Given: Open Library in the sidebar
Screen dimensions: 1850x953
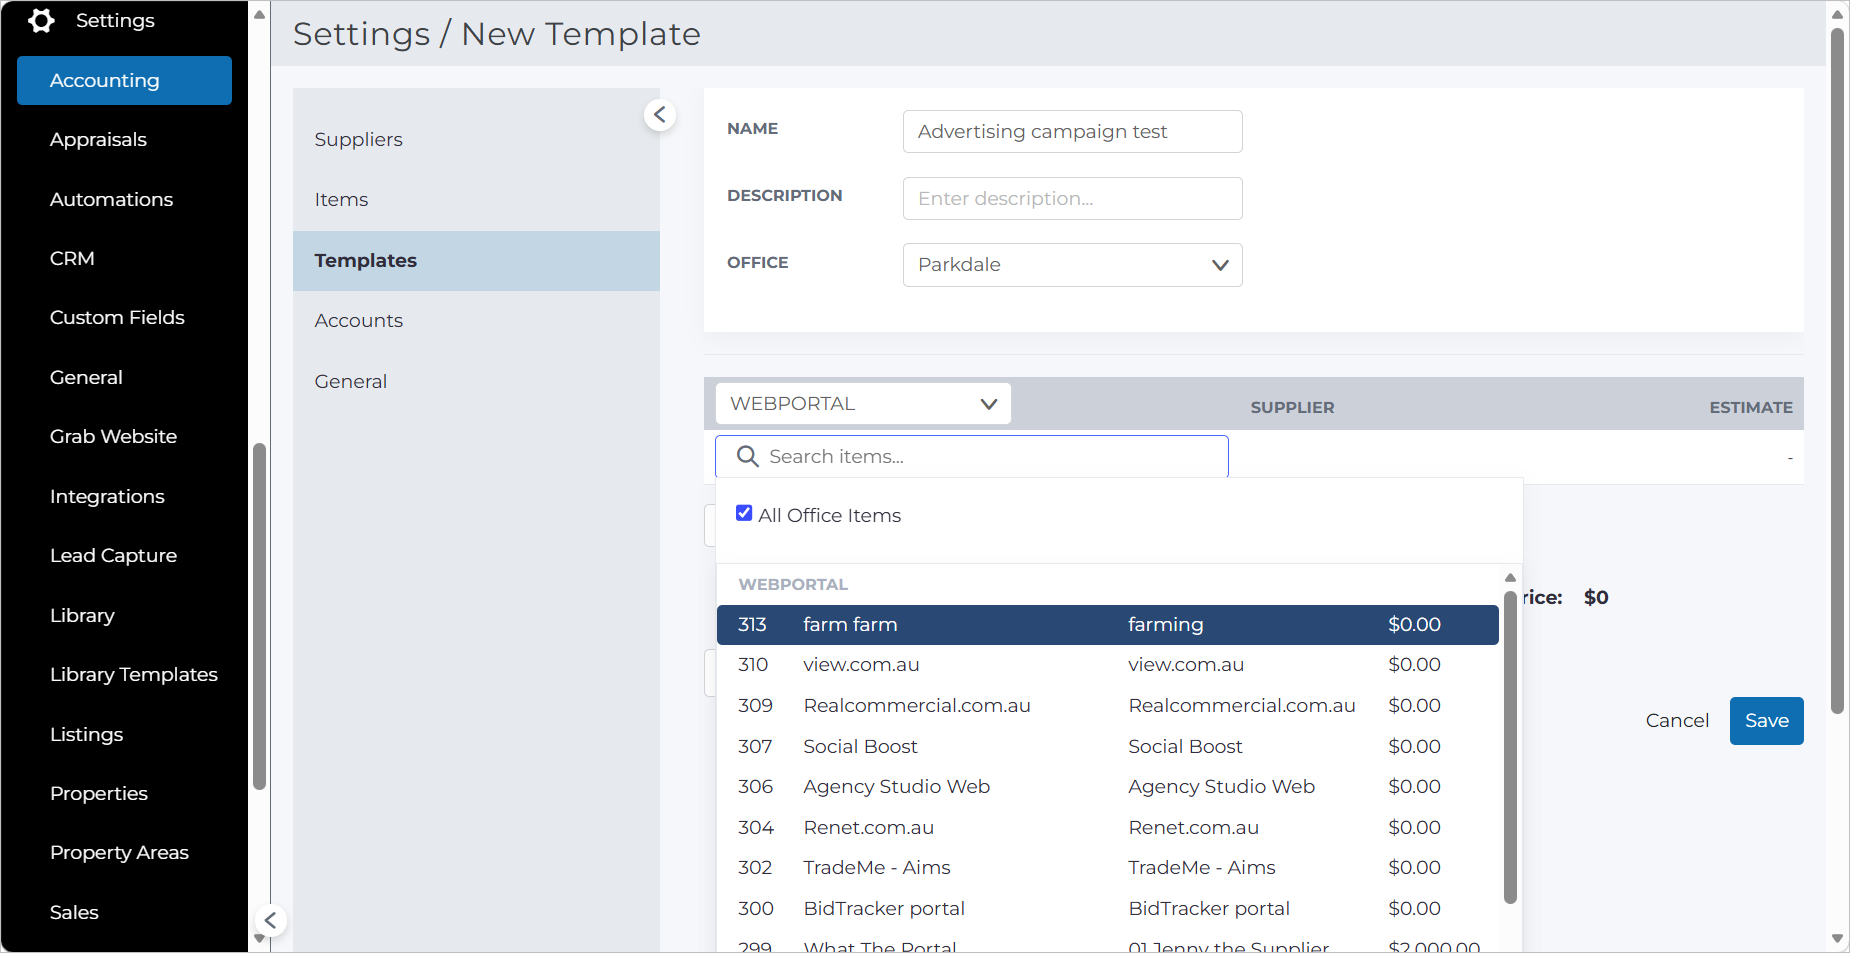Looking at the screenshot, I should [82, 615].
